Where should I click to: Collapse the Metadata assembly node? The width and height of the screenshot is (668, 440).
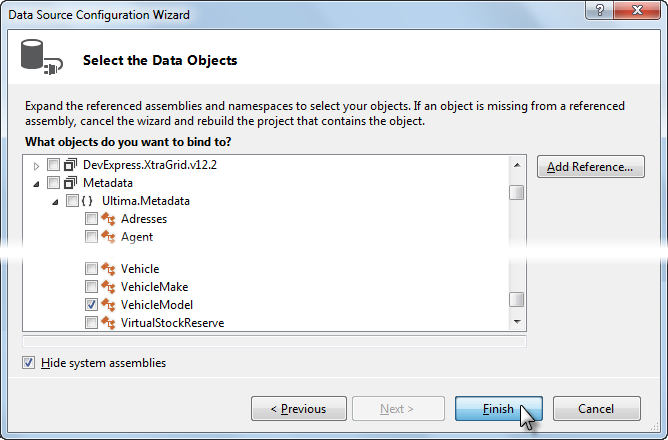click(37, 184)
